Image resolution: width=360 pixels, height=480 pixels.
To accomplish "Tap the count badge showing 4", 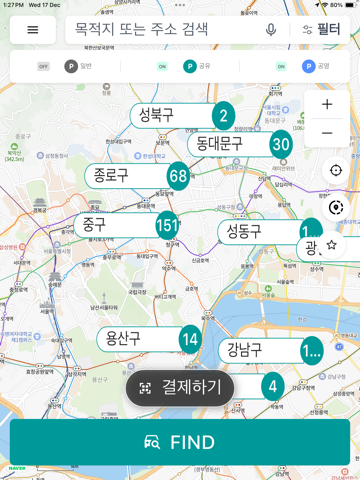I will coord(273,386).
